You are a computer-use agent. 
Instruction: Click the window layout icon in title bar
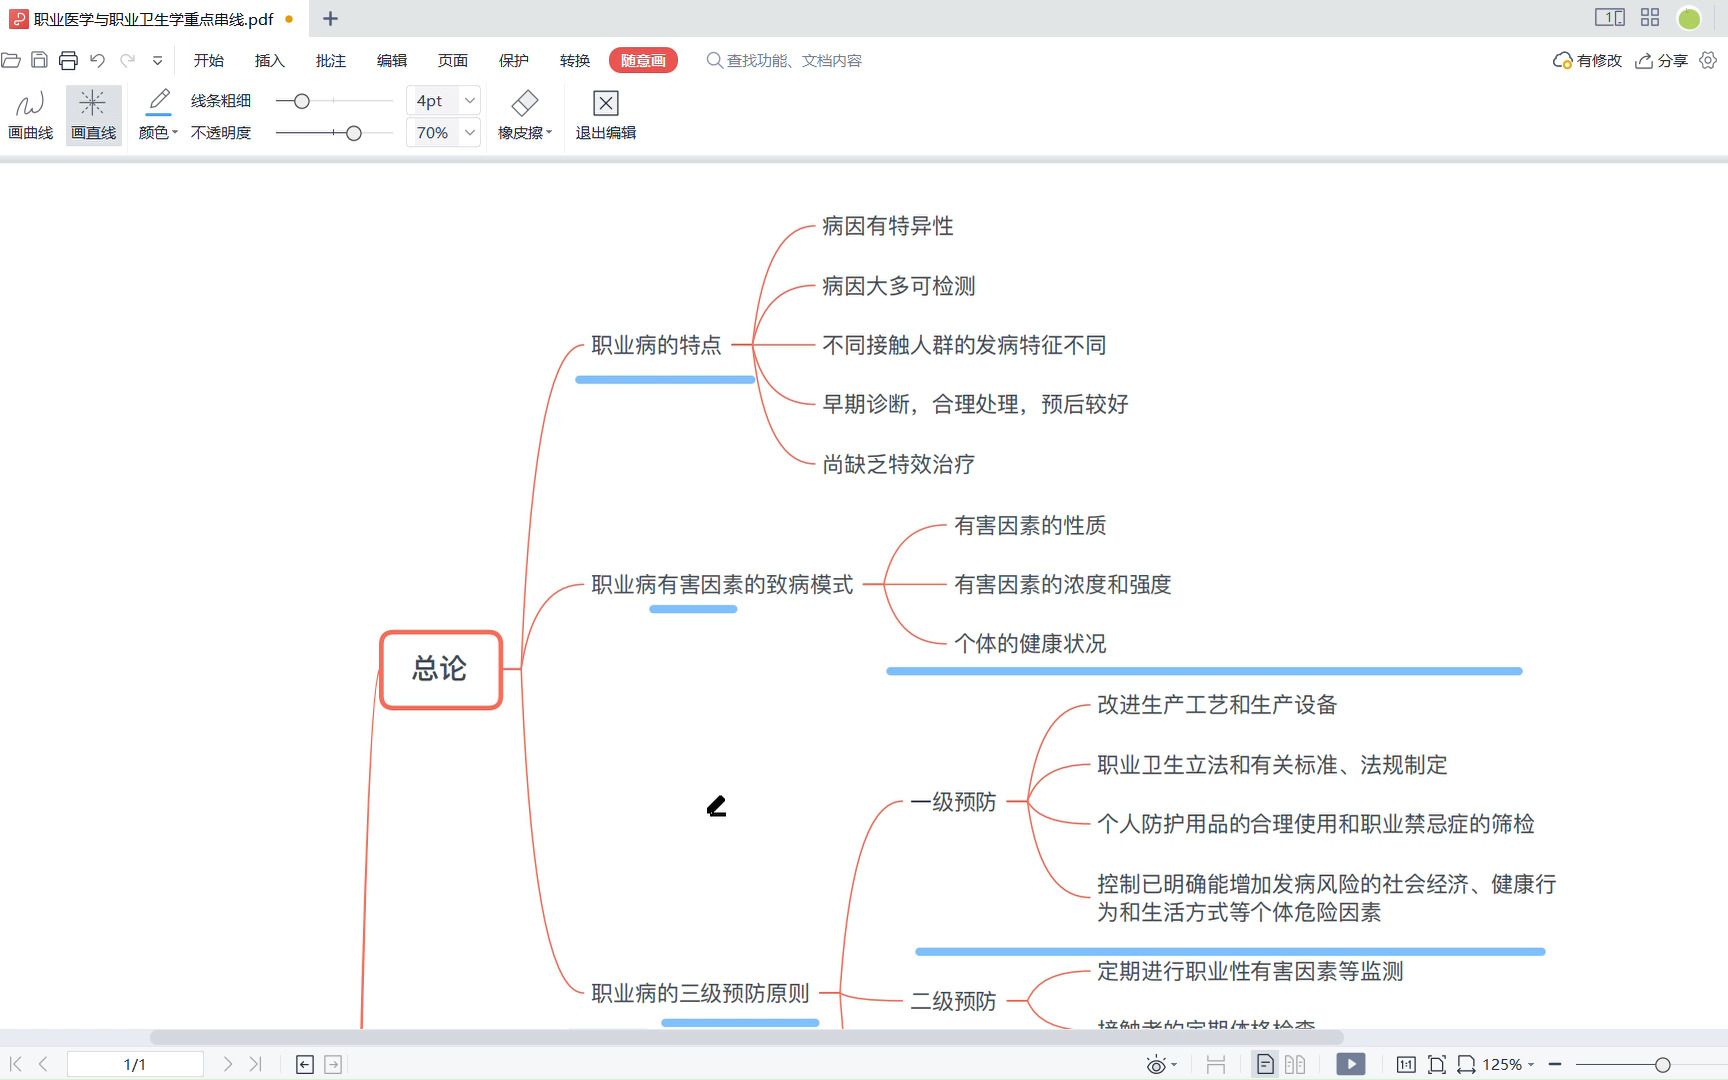click(1609, 17)
